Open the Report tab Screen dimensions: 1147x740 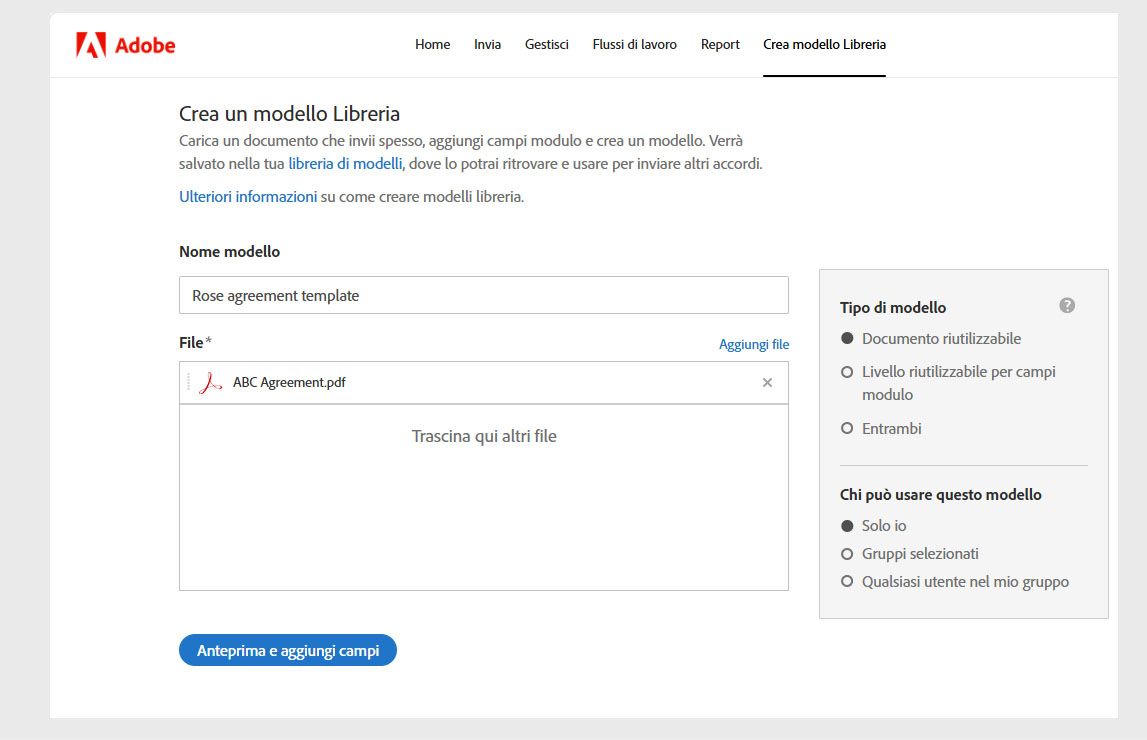pos(720,44)
